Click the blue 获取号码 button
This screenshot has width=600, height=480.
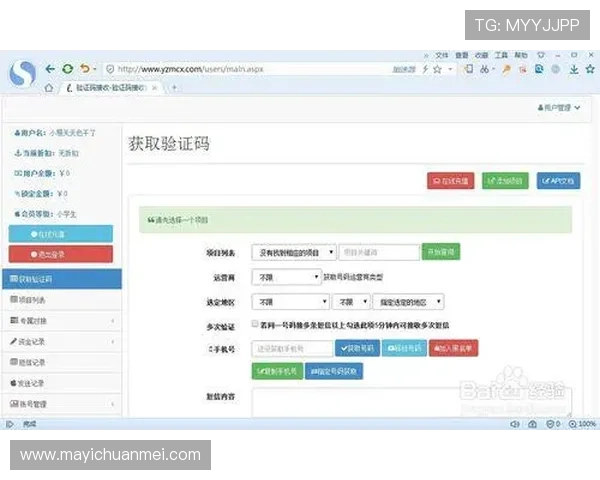pos(357,348)
